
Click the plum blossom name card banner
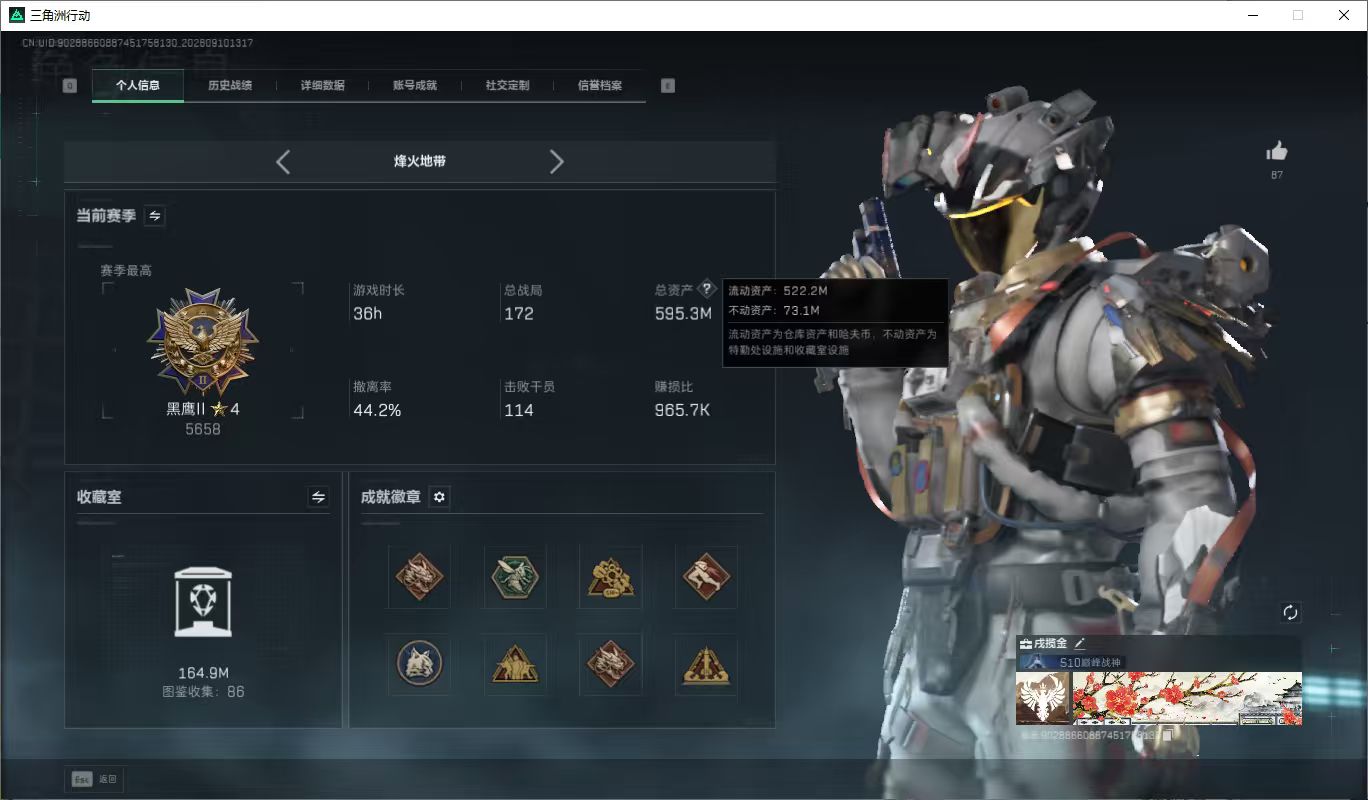tap(1187, 698)
